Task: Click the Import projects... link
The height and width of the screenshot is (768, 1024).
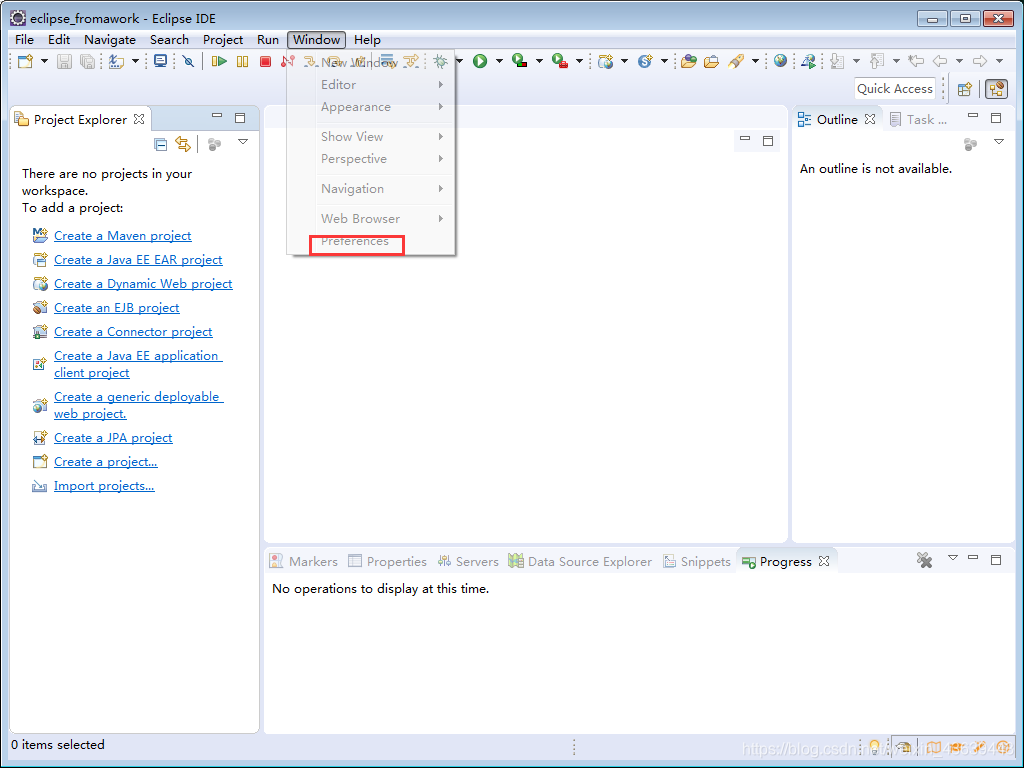Action: 104,486
